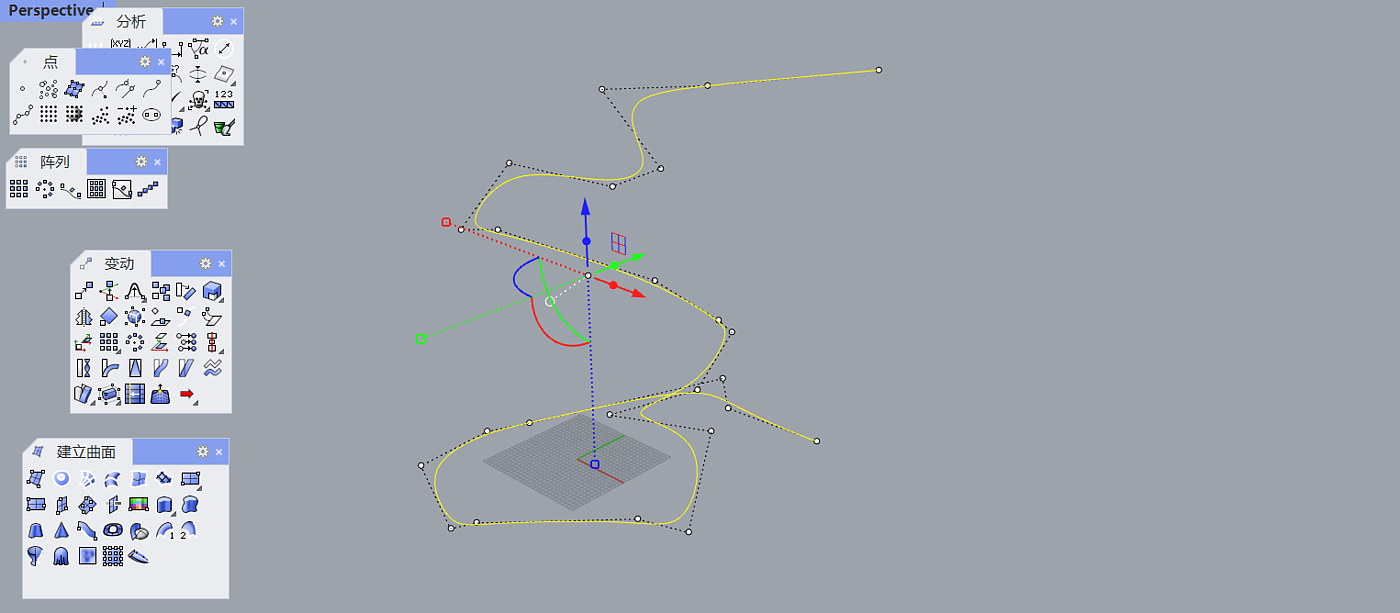The width and height of the screenshot is (1400, 613).
Task: Click the red arrow icon in 变动 panel
Action: [186, 394]
